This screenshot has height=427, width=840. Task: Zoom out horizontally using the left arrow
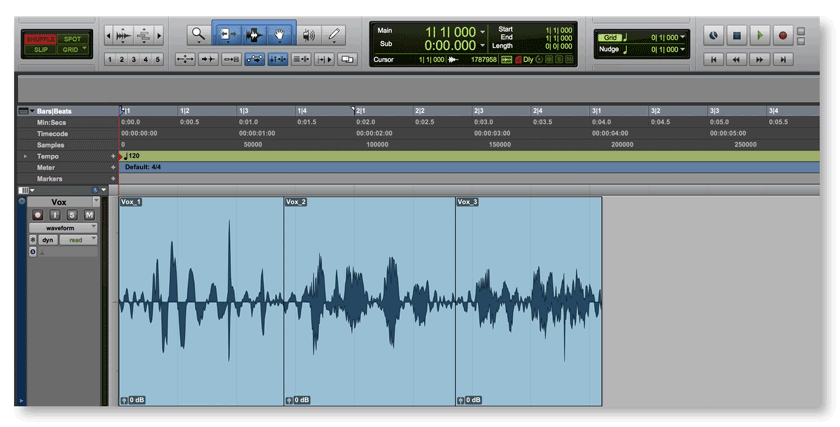tap(109, 35)
